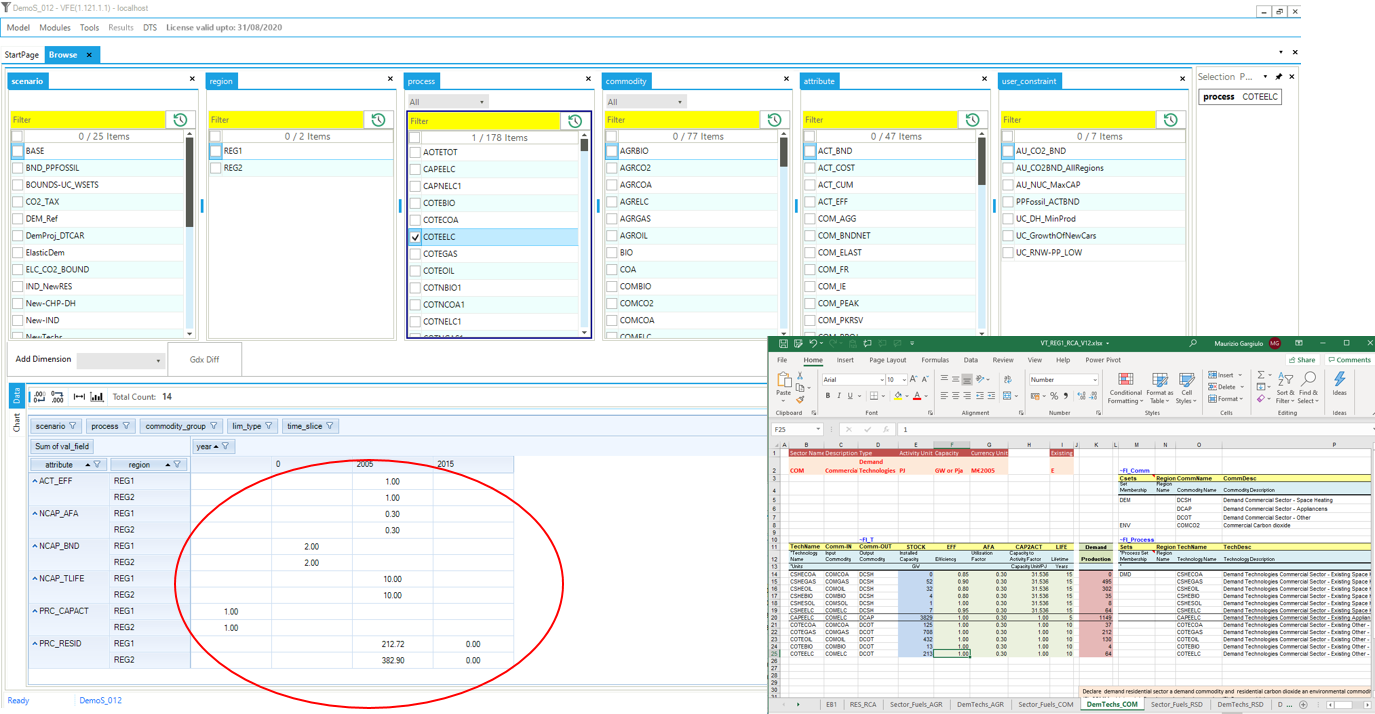Click the increase decimals icon in Data toolbar
The width and height of the screenshot is (1375, 714).
pos(57,397)
